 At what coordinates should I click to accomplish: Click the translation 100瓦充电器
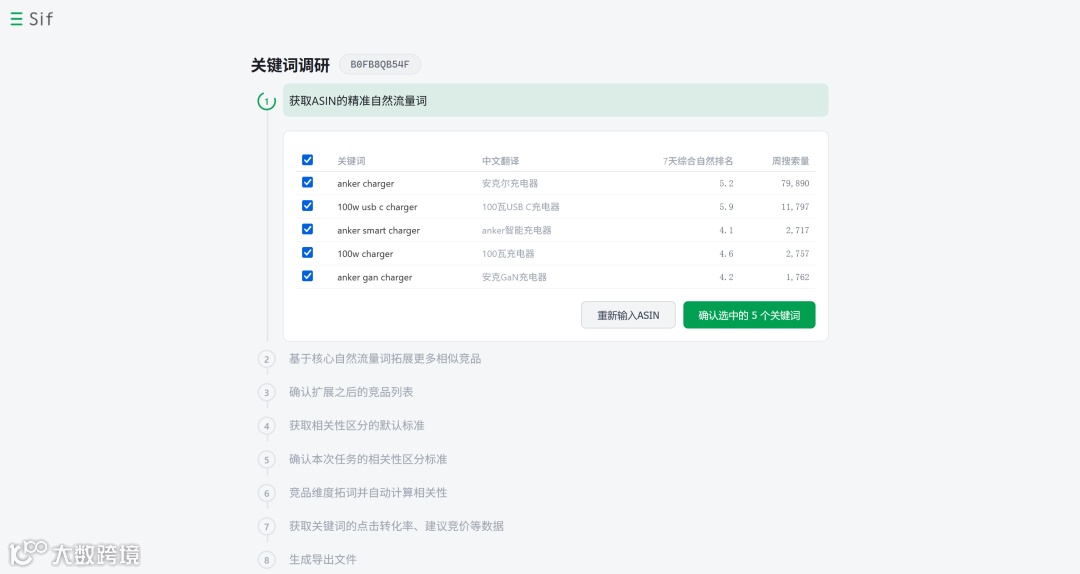click(x=508, y=254)
